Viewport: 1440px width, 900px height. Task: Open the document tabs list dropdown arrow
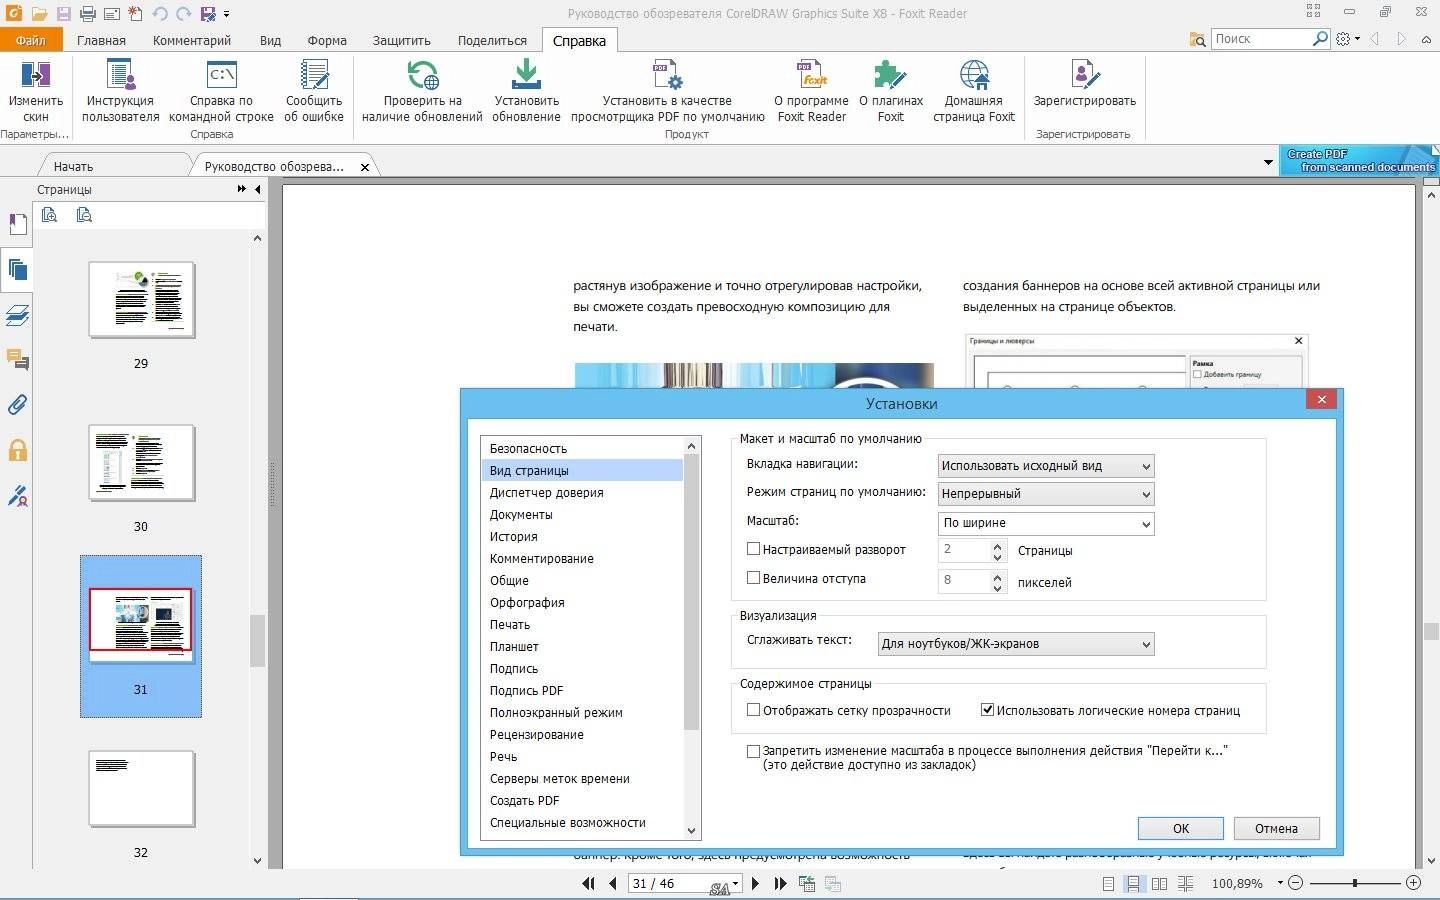click(1268, 162)
